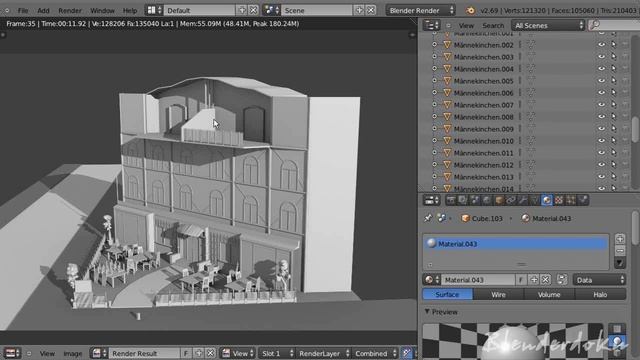Toggle selectability of Männekinchen.003
The width and height of the screenshot is (640, 360).
pyautogui.click(x=613, y=57)
